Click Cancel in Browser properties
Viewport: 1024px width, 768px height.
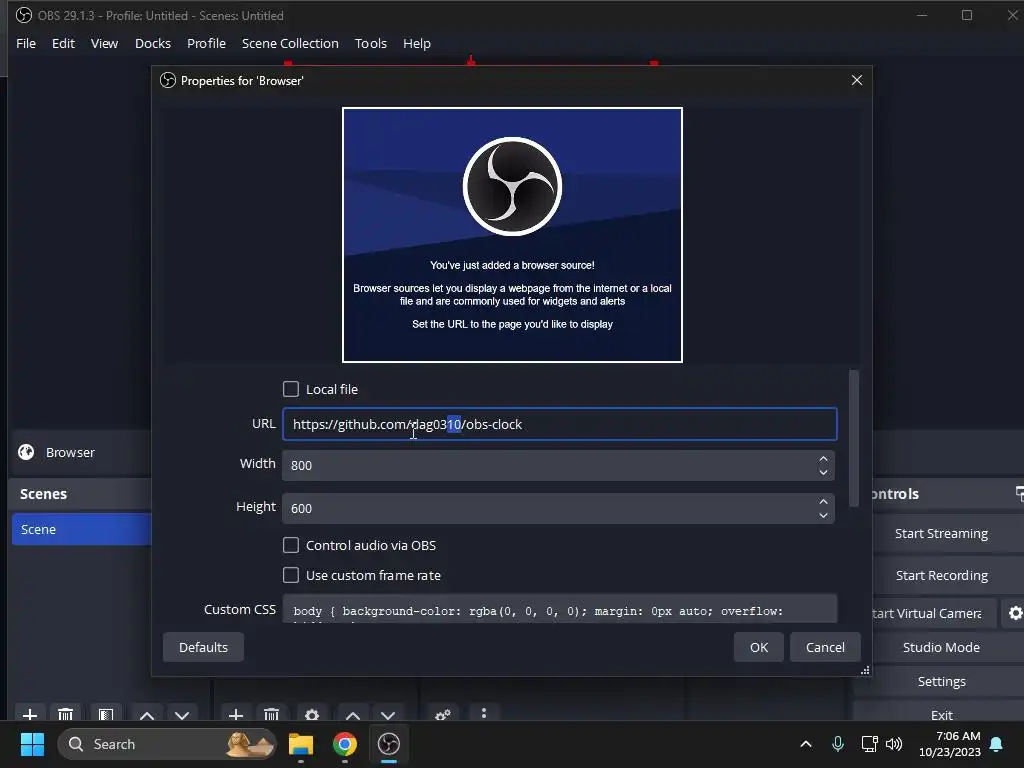(825, 647)
